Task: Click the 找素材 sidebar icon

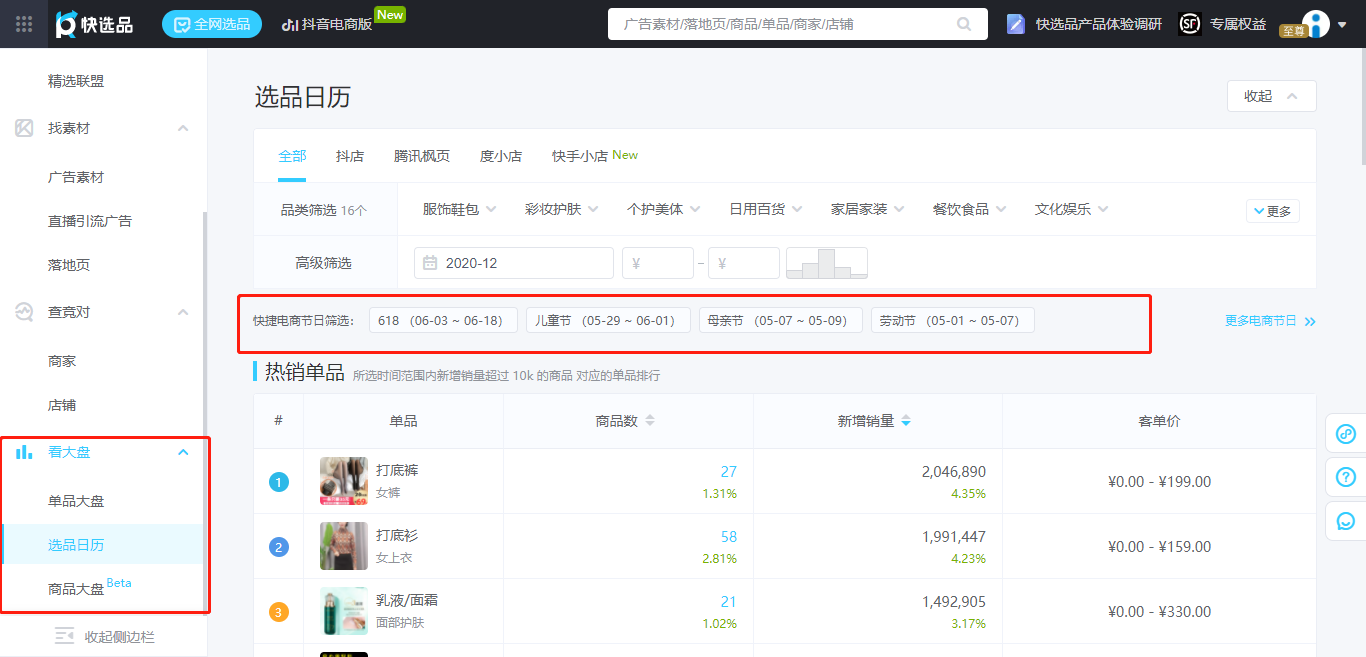Action: pos(24,128)
